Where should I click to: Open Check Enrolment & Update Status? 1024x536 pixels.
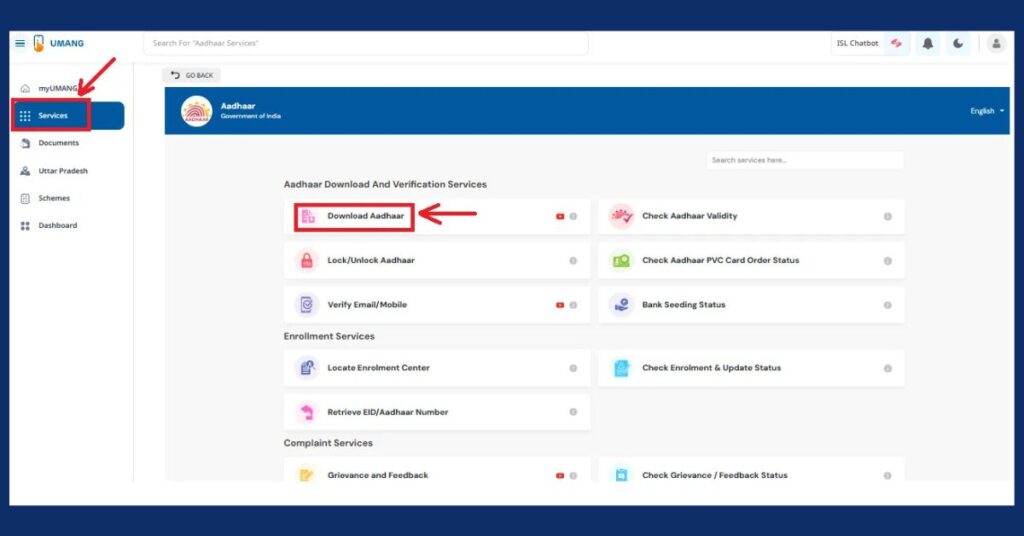point(751,368)
